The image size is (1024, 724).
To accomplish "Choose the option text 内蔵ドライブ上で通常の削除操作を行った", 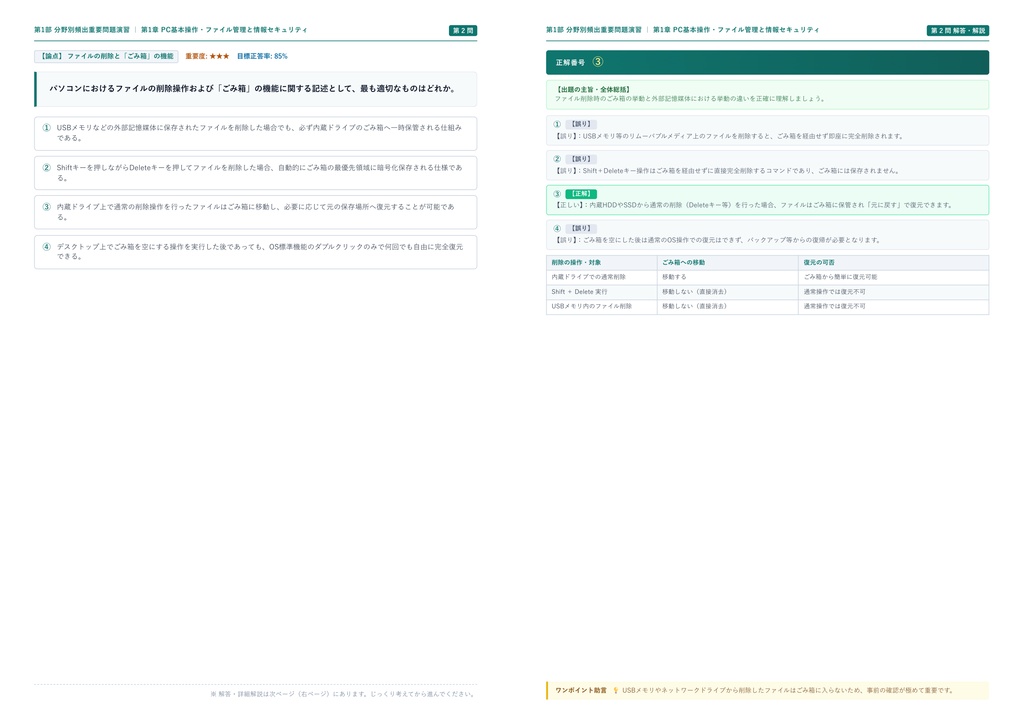I will tap(255, 212).
